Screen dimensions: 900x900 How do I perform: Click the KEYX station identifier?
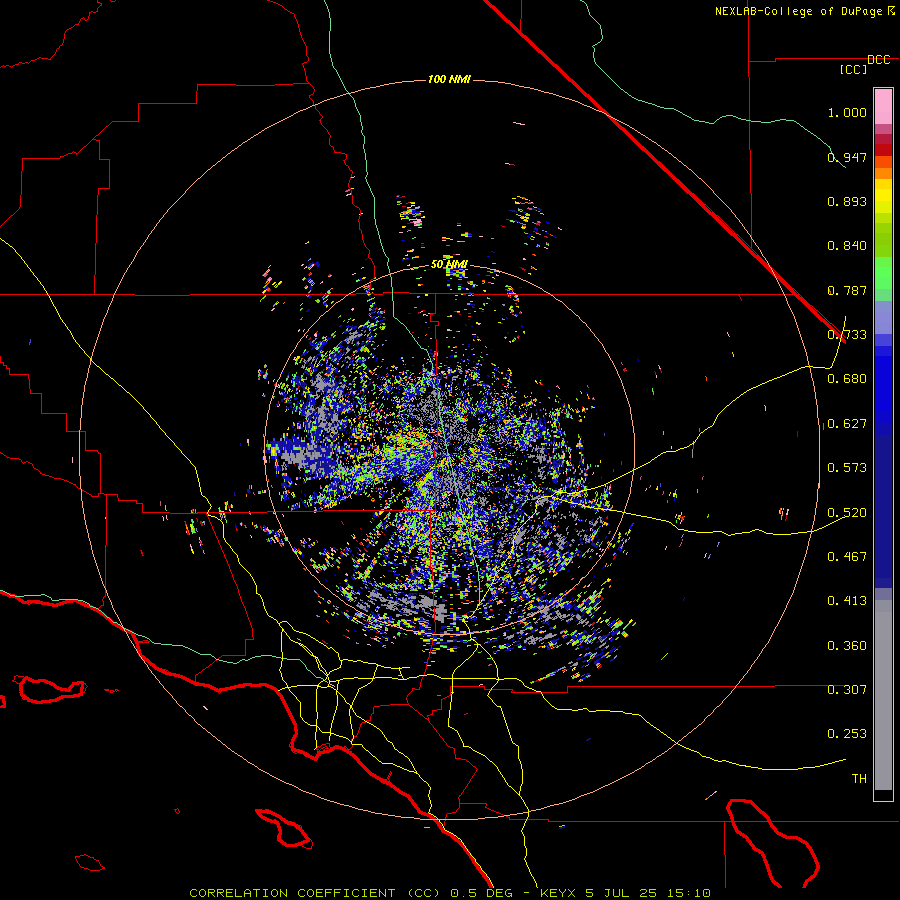click(x=557, y=893)
